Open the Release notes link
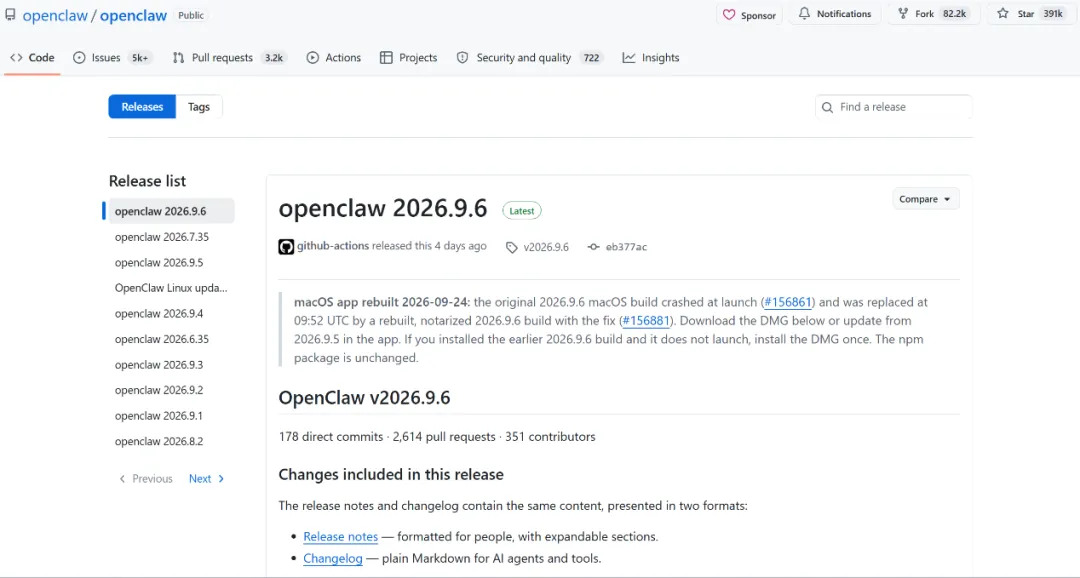This screenshot has height=578, width=1080. (x=340, y=537)
